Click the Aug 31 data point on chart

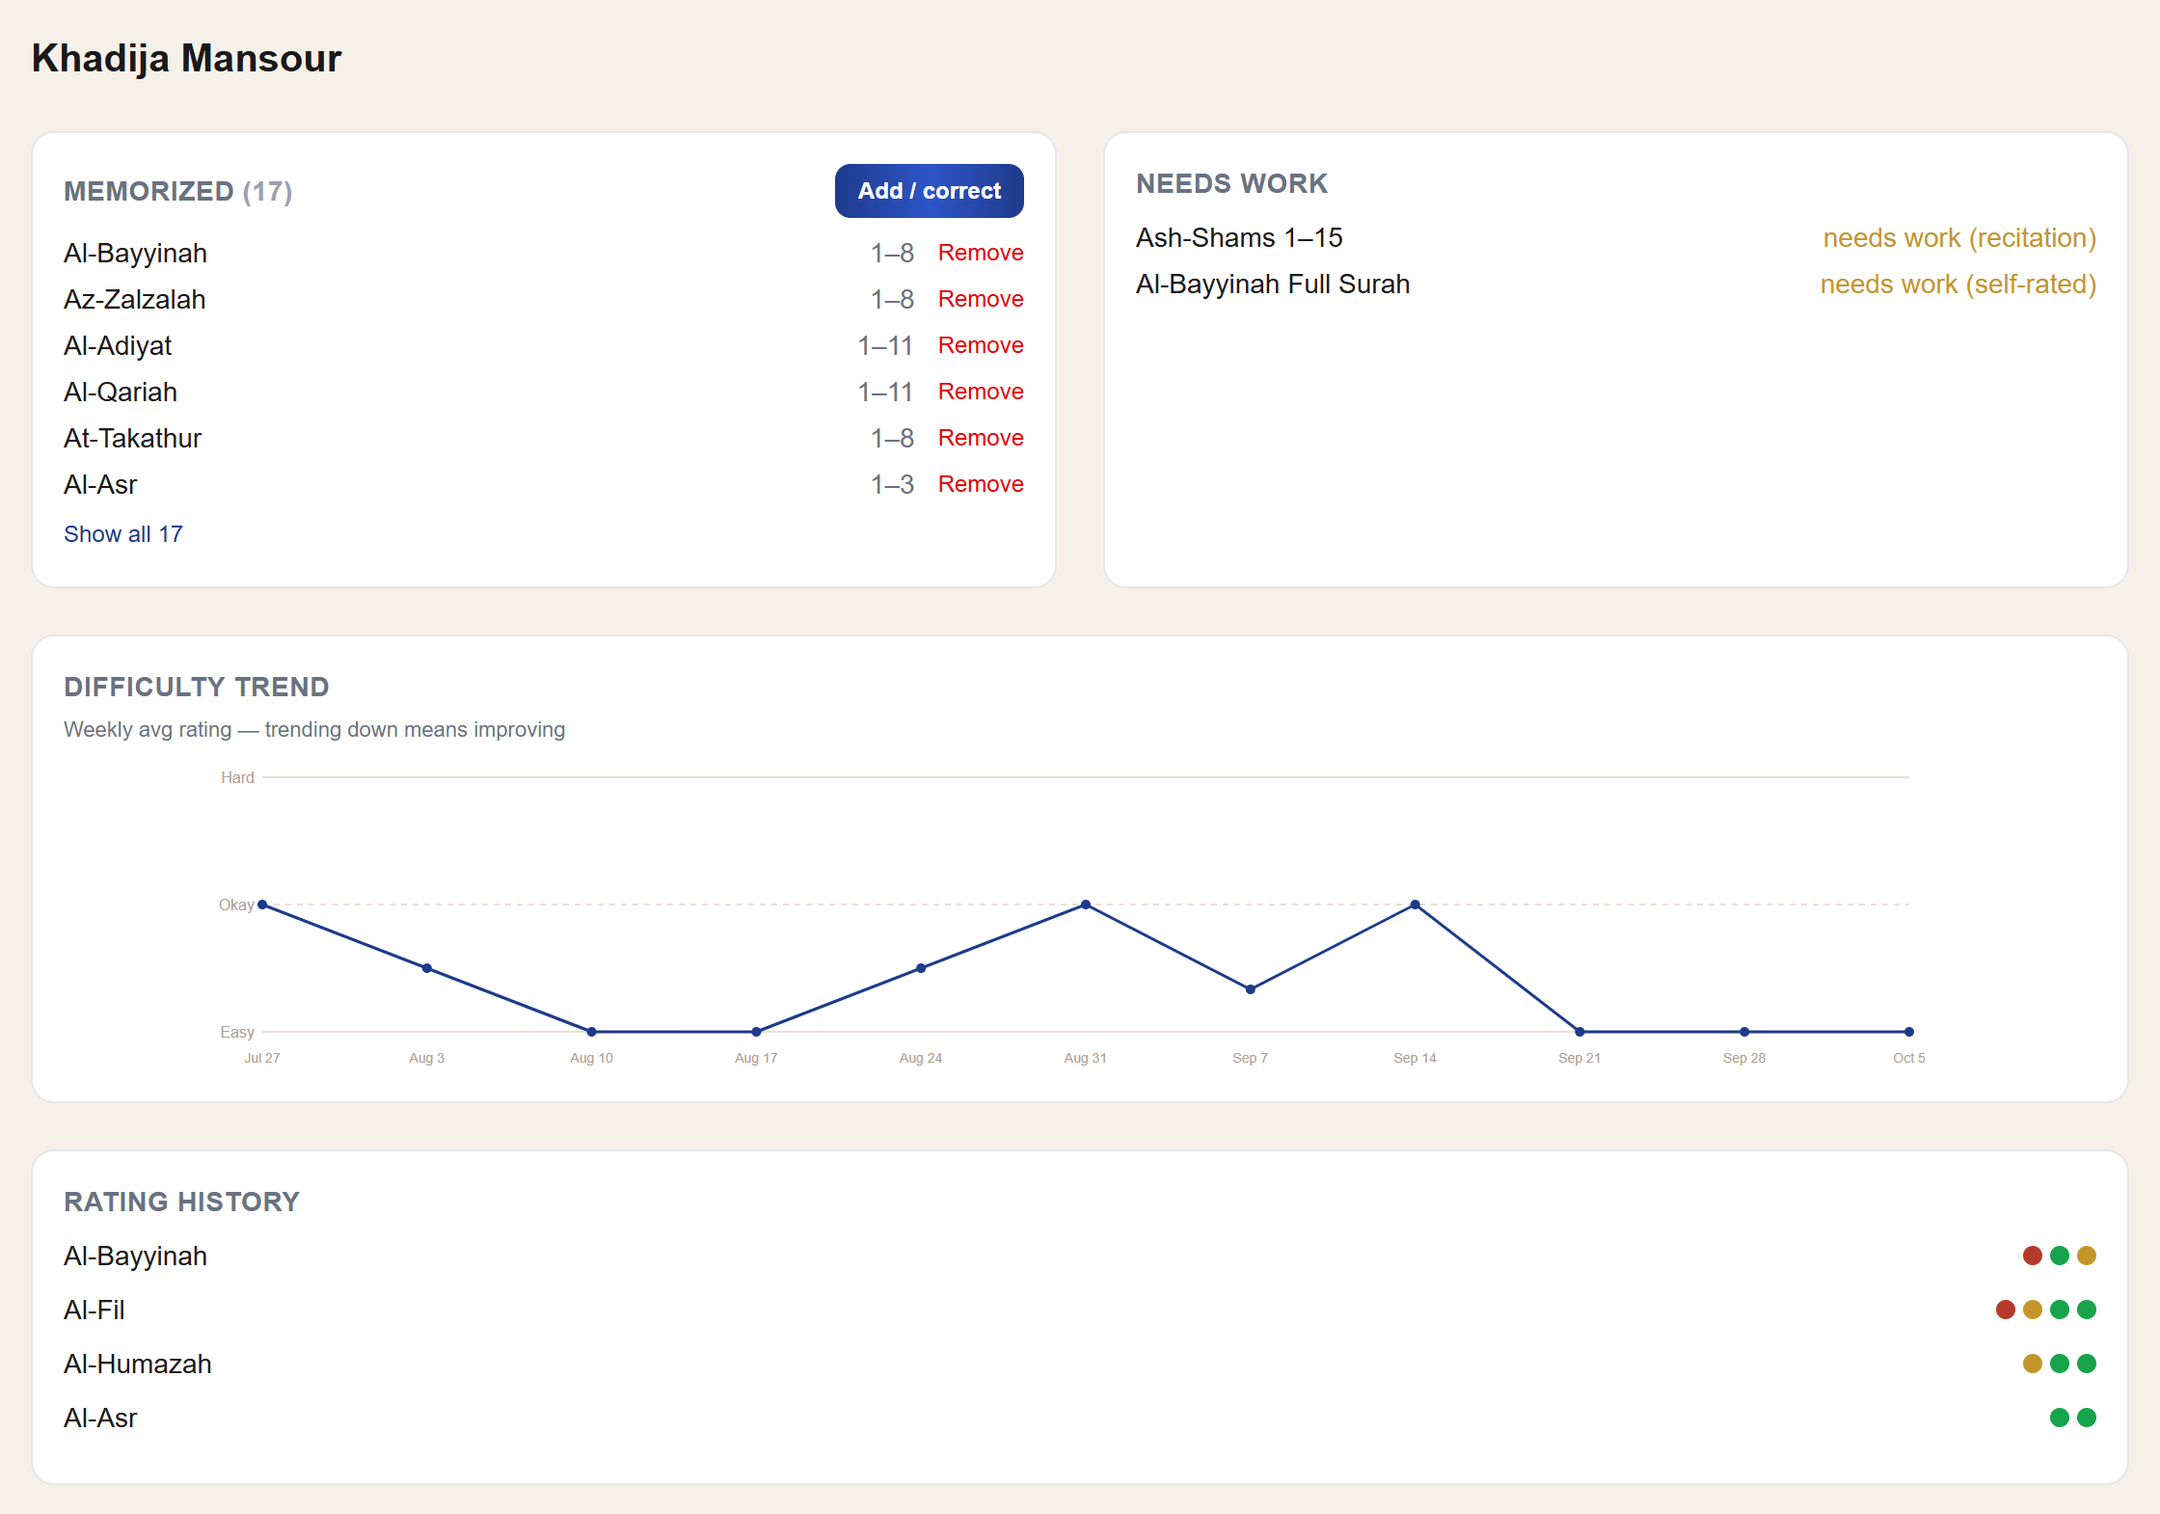tap(1086, 905)
